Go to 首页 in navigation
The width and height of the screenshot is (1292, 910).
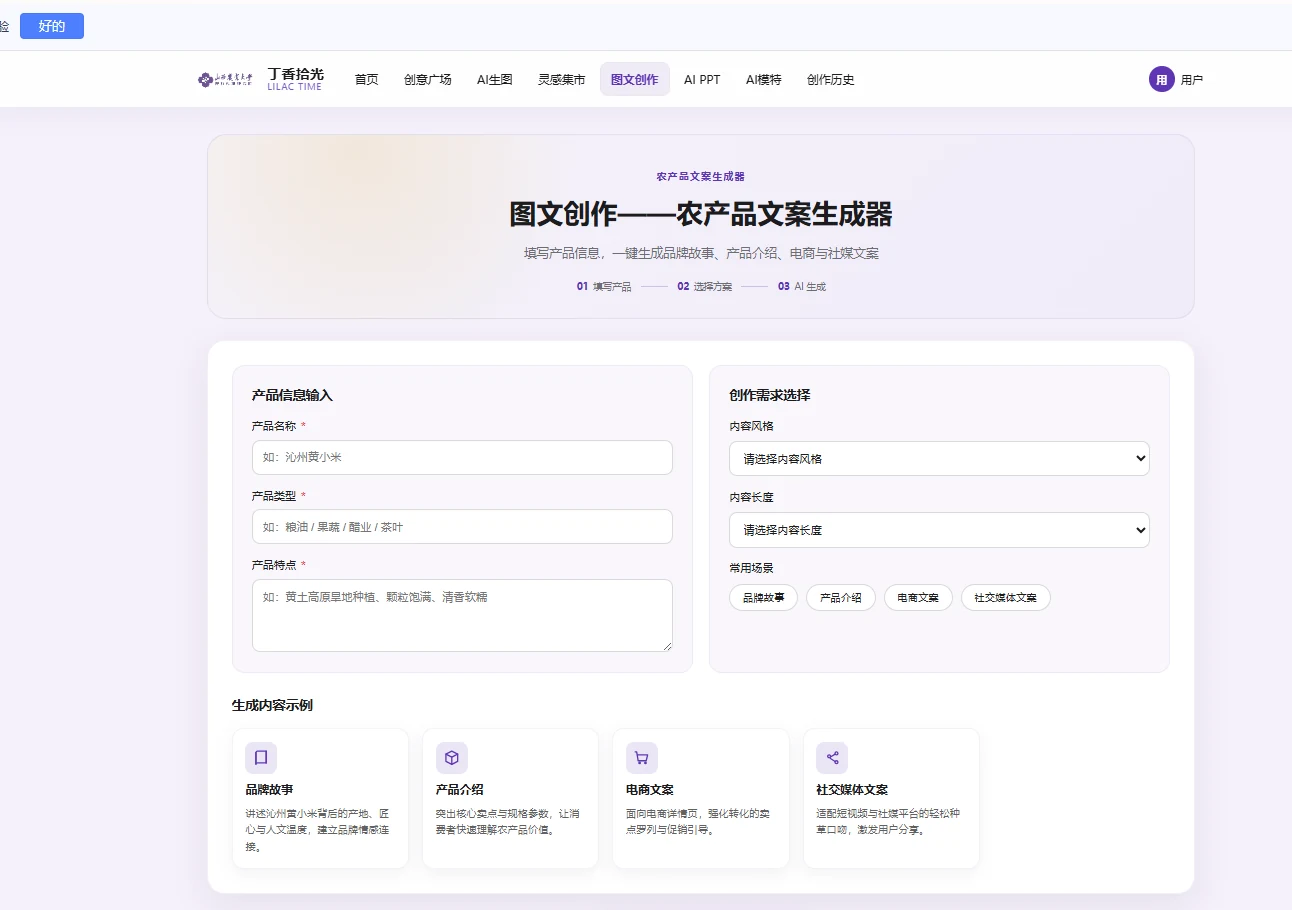367,80
